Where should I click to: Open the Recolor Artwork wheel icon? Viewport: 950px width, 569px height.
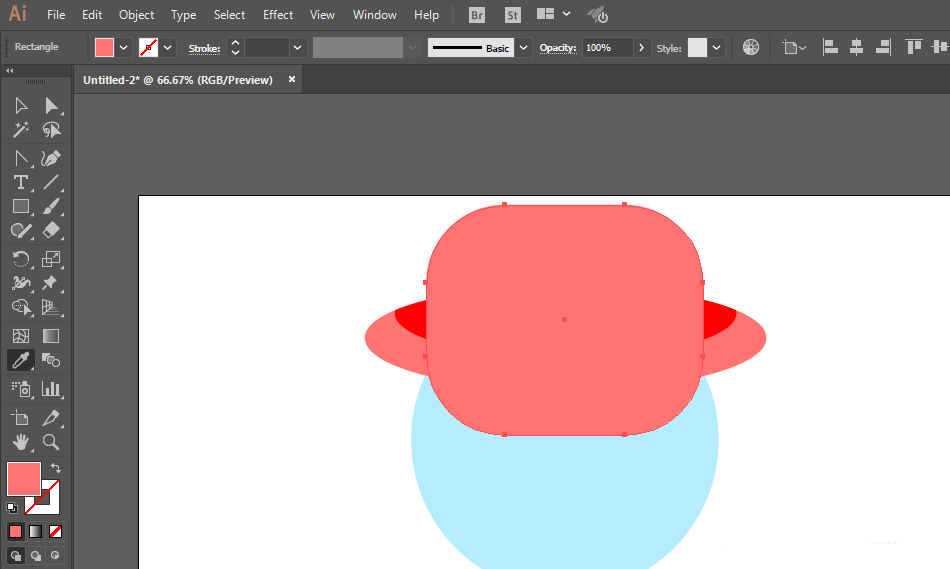point(751,47)
